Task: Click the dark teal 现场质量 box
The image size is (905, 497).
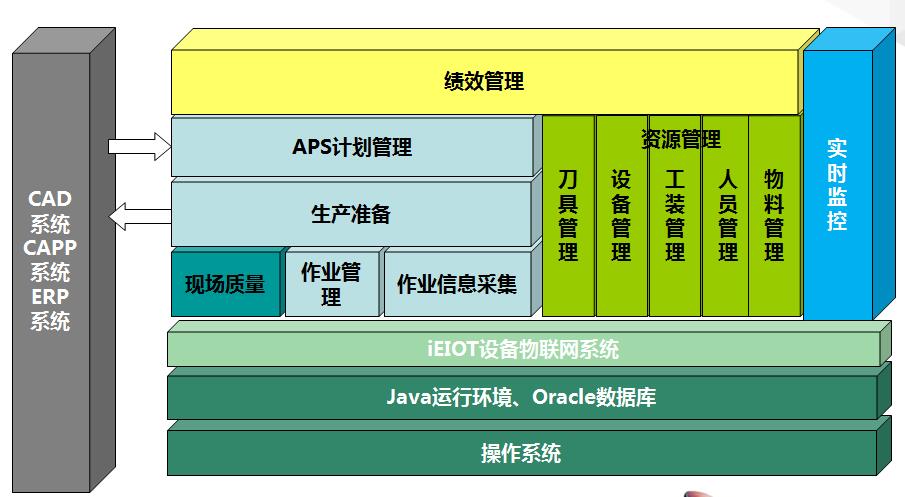Action: coord(225,284)
